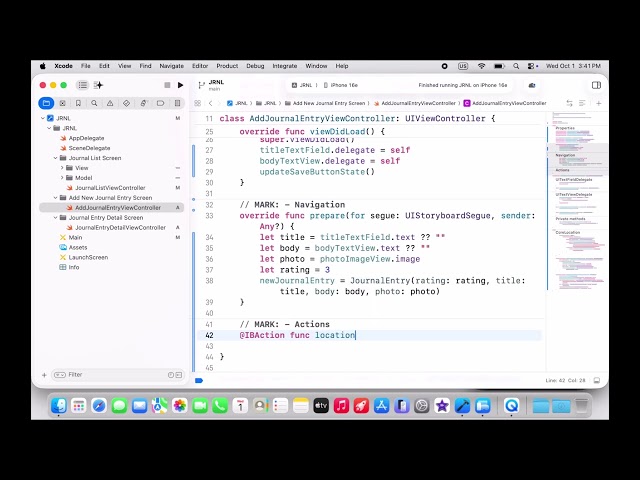Toggle the debug area button bottom right
The width and height of the screenshot is (640, 480).
point(597,380)
